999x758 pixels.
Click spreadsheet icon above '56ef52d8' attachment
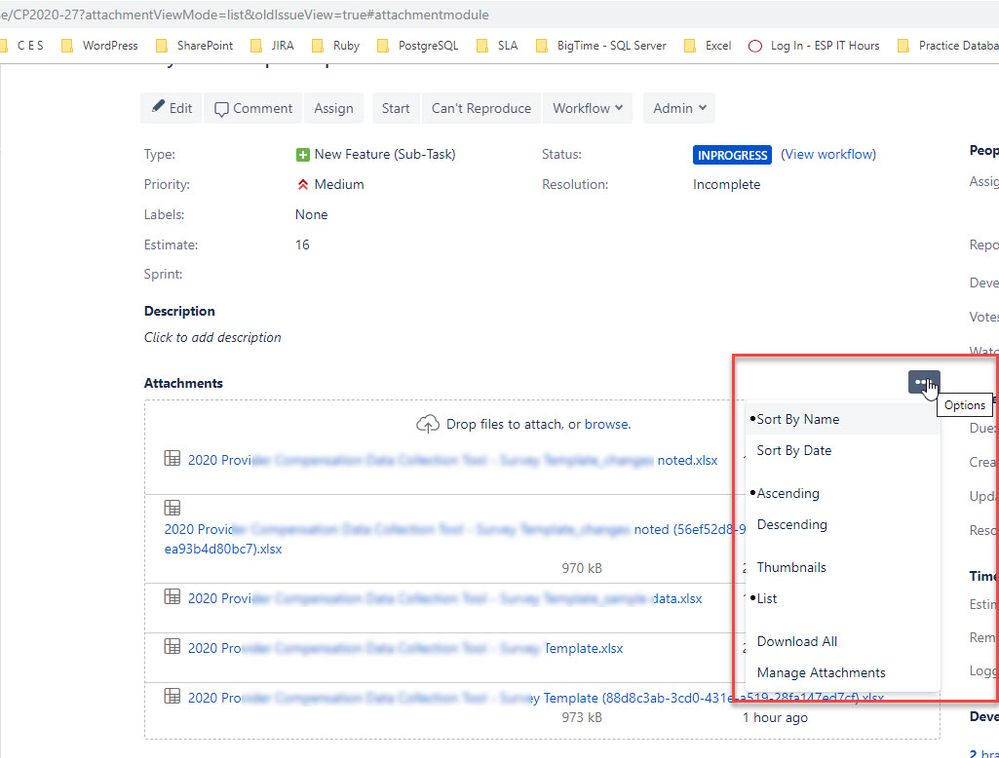coord(172,508)
